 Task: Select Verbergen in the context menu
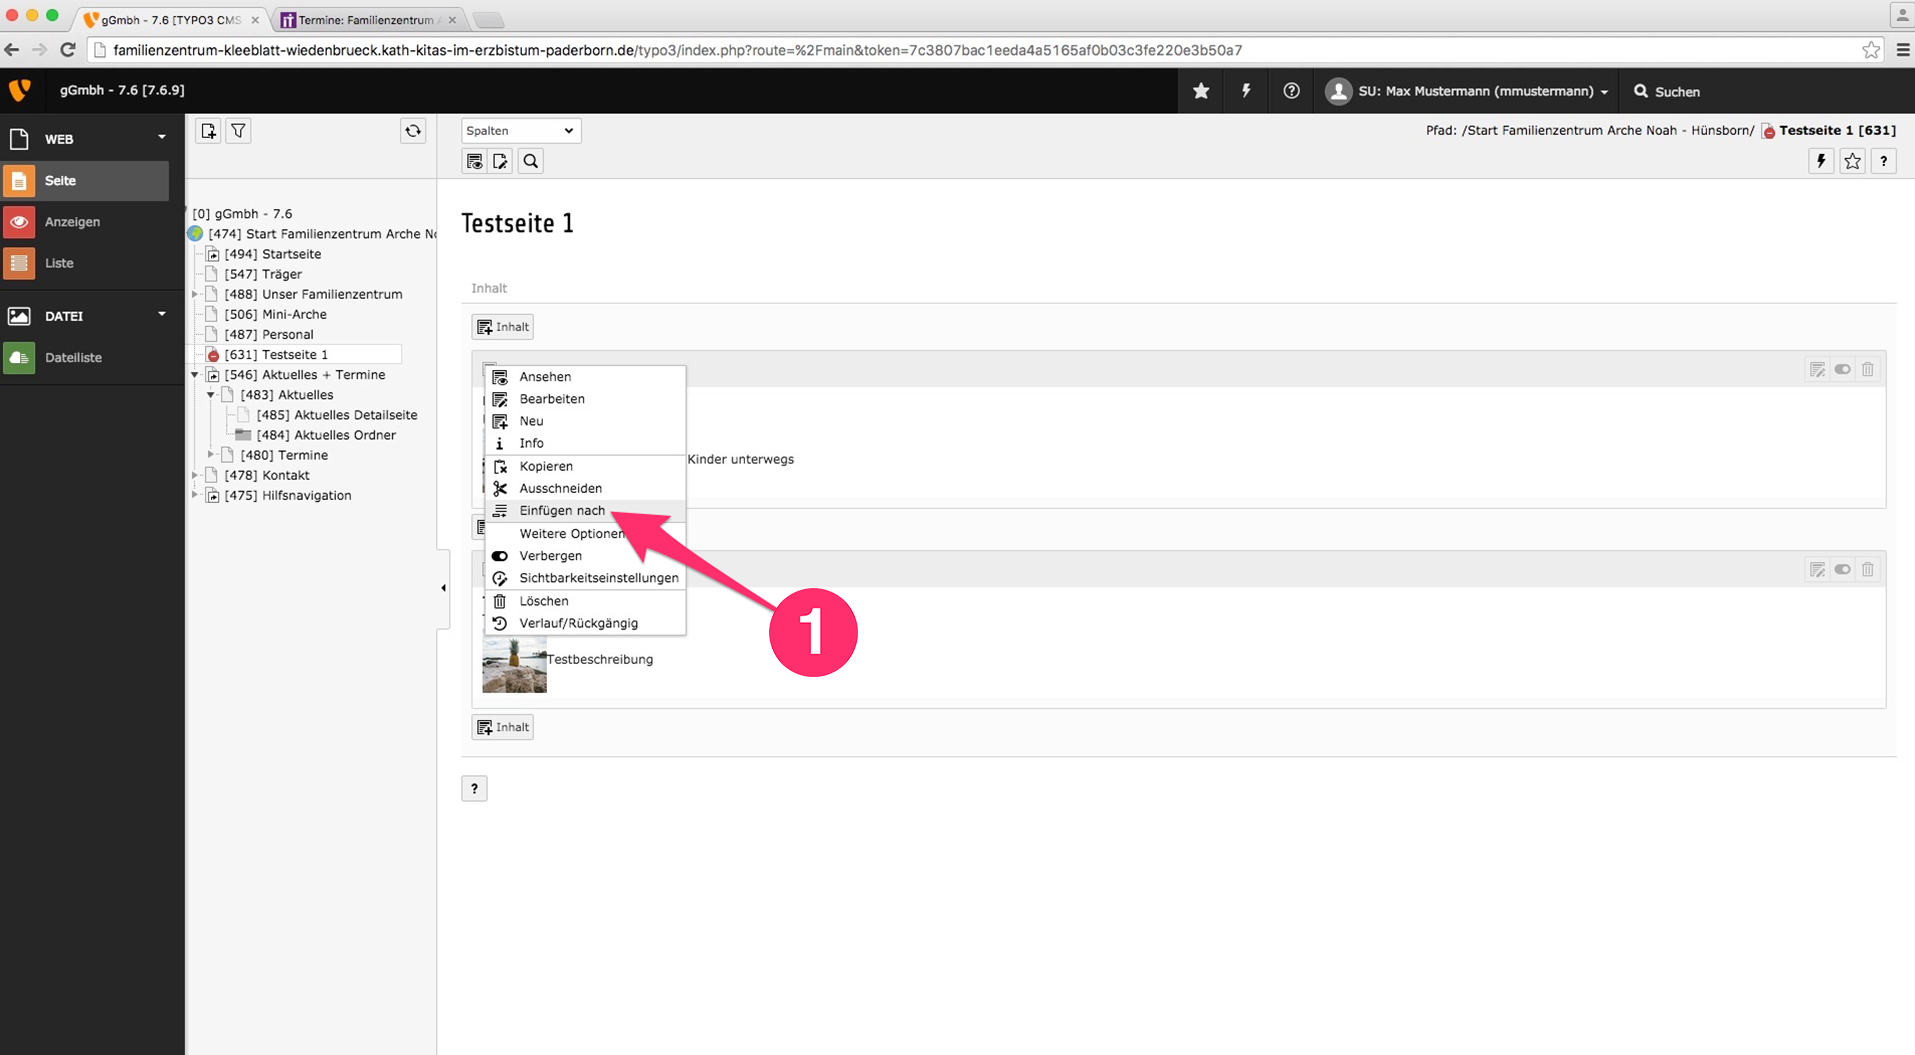coord(550,556)
